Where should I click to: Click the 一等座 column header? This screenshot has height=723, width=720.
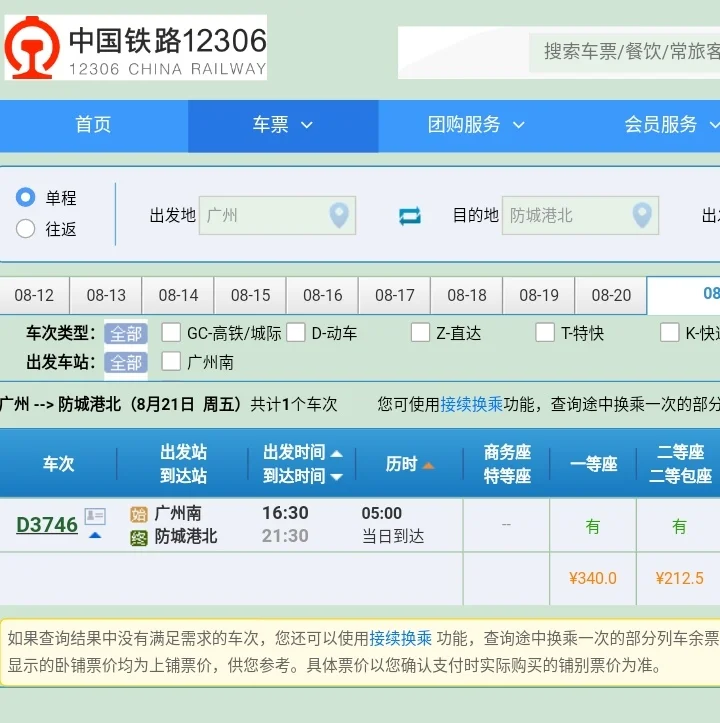click(x=593, y=464)
